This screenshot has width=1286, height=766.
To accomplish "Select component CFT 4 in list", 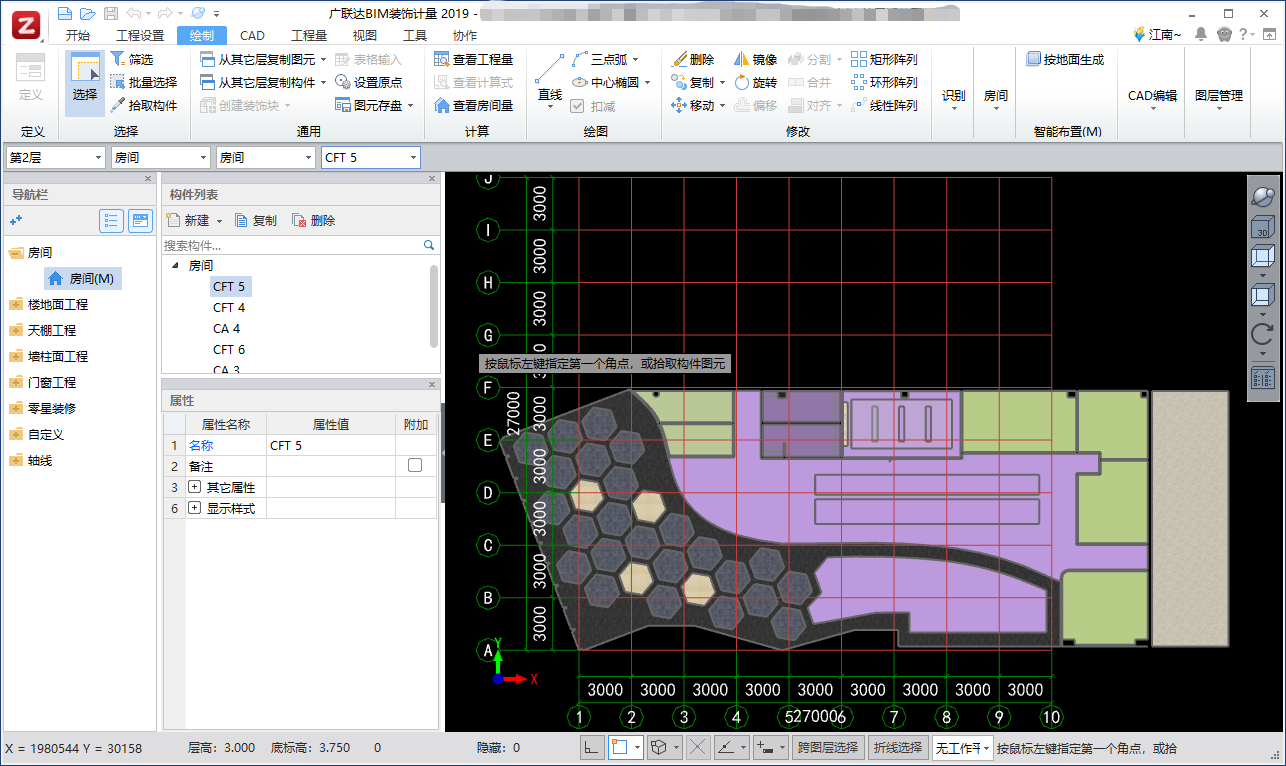I will point(229,308).
